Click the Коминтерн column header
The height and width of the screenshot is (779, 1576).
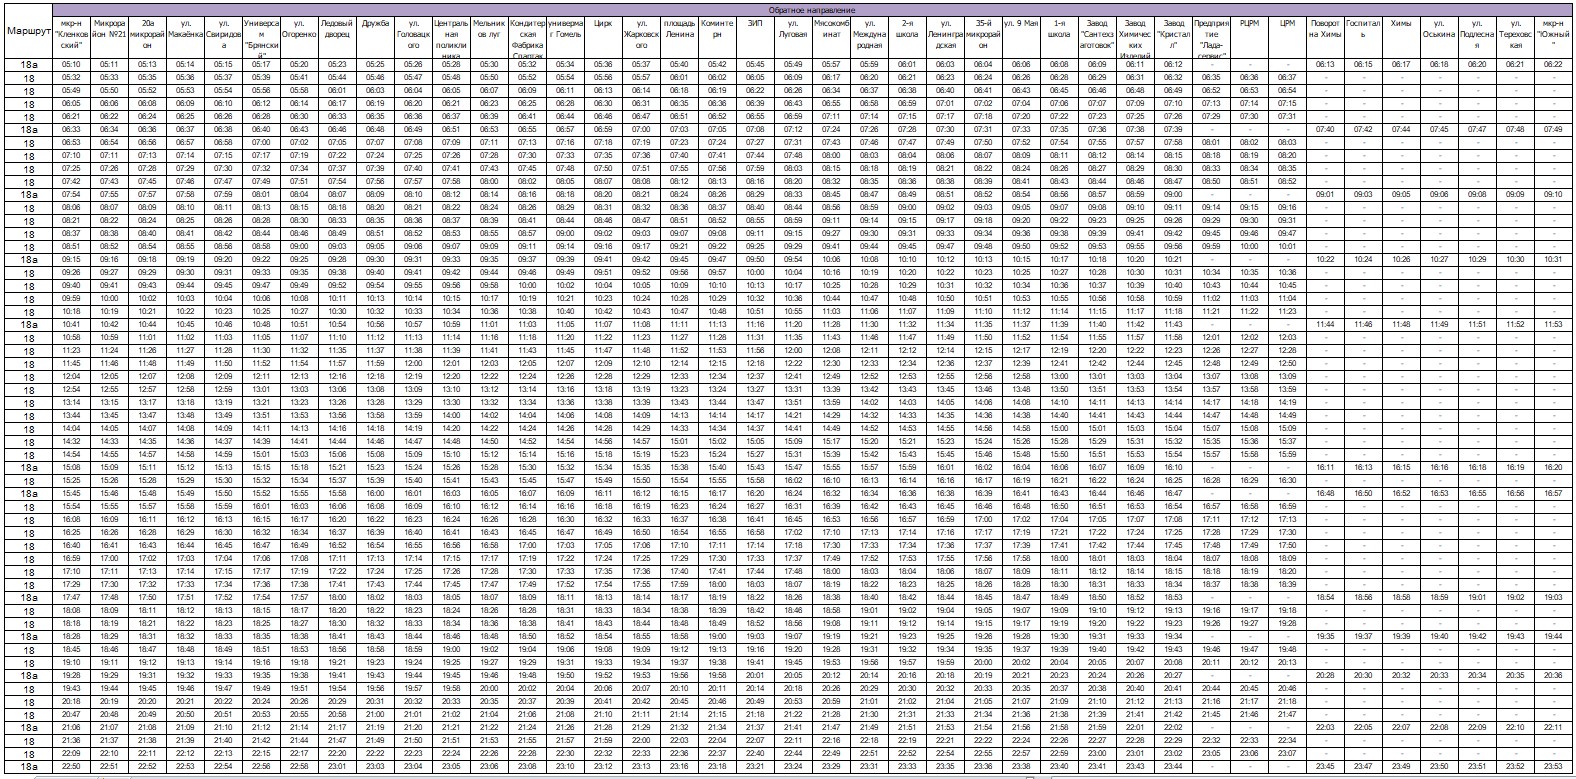coord(717,37)
